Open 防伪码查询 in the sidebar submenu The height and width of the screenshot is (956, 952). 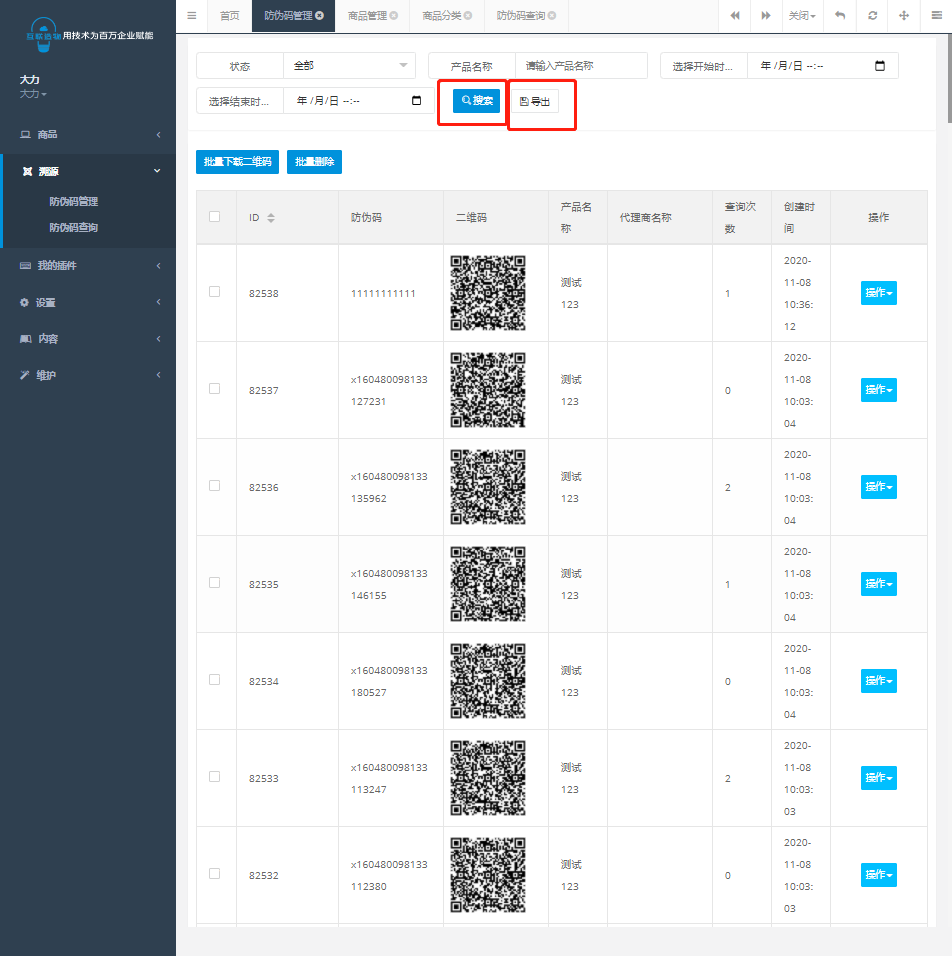(x=74, y=227)
